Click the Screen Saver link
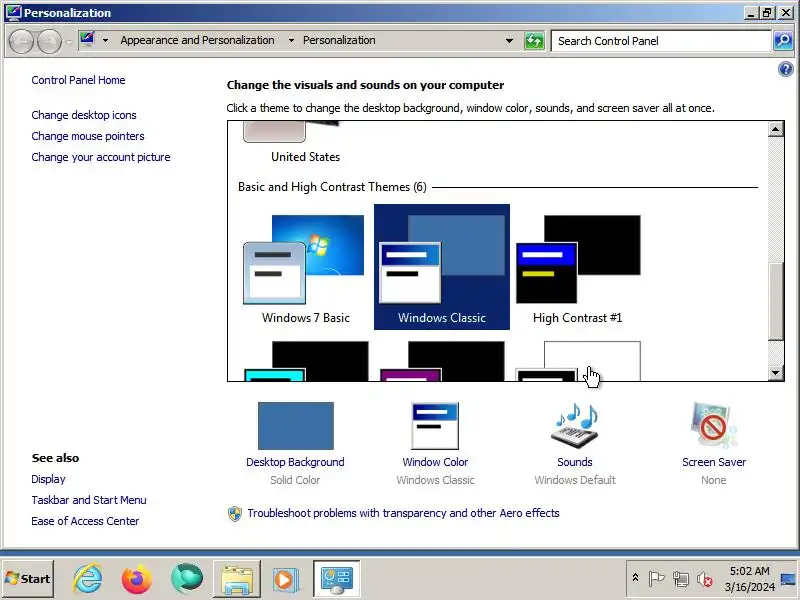Screen dimensions: 800x600 (x=714, y=462)
